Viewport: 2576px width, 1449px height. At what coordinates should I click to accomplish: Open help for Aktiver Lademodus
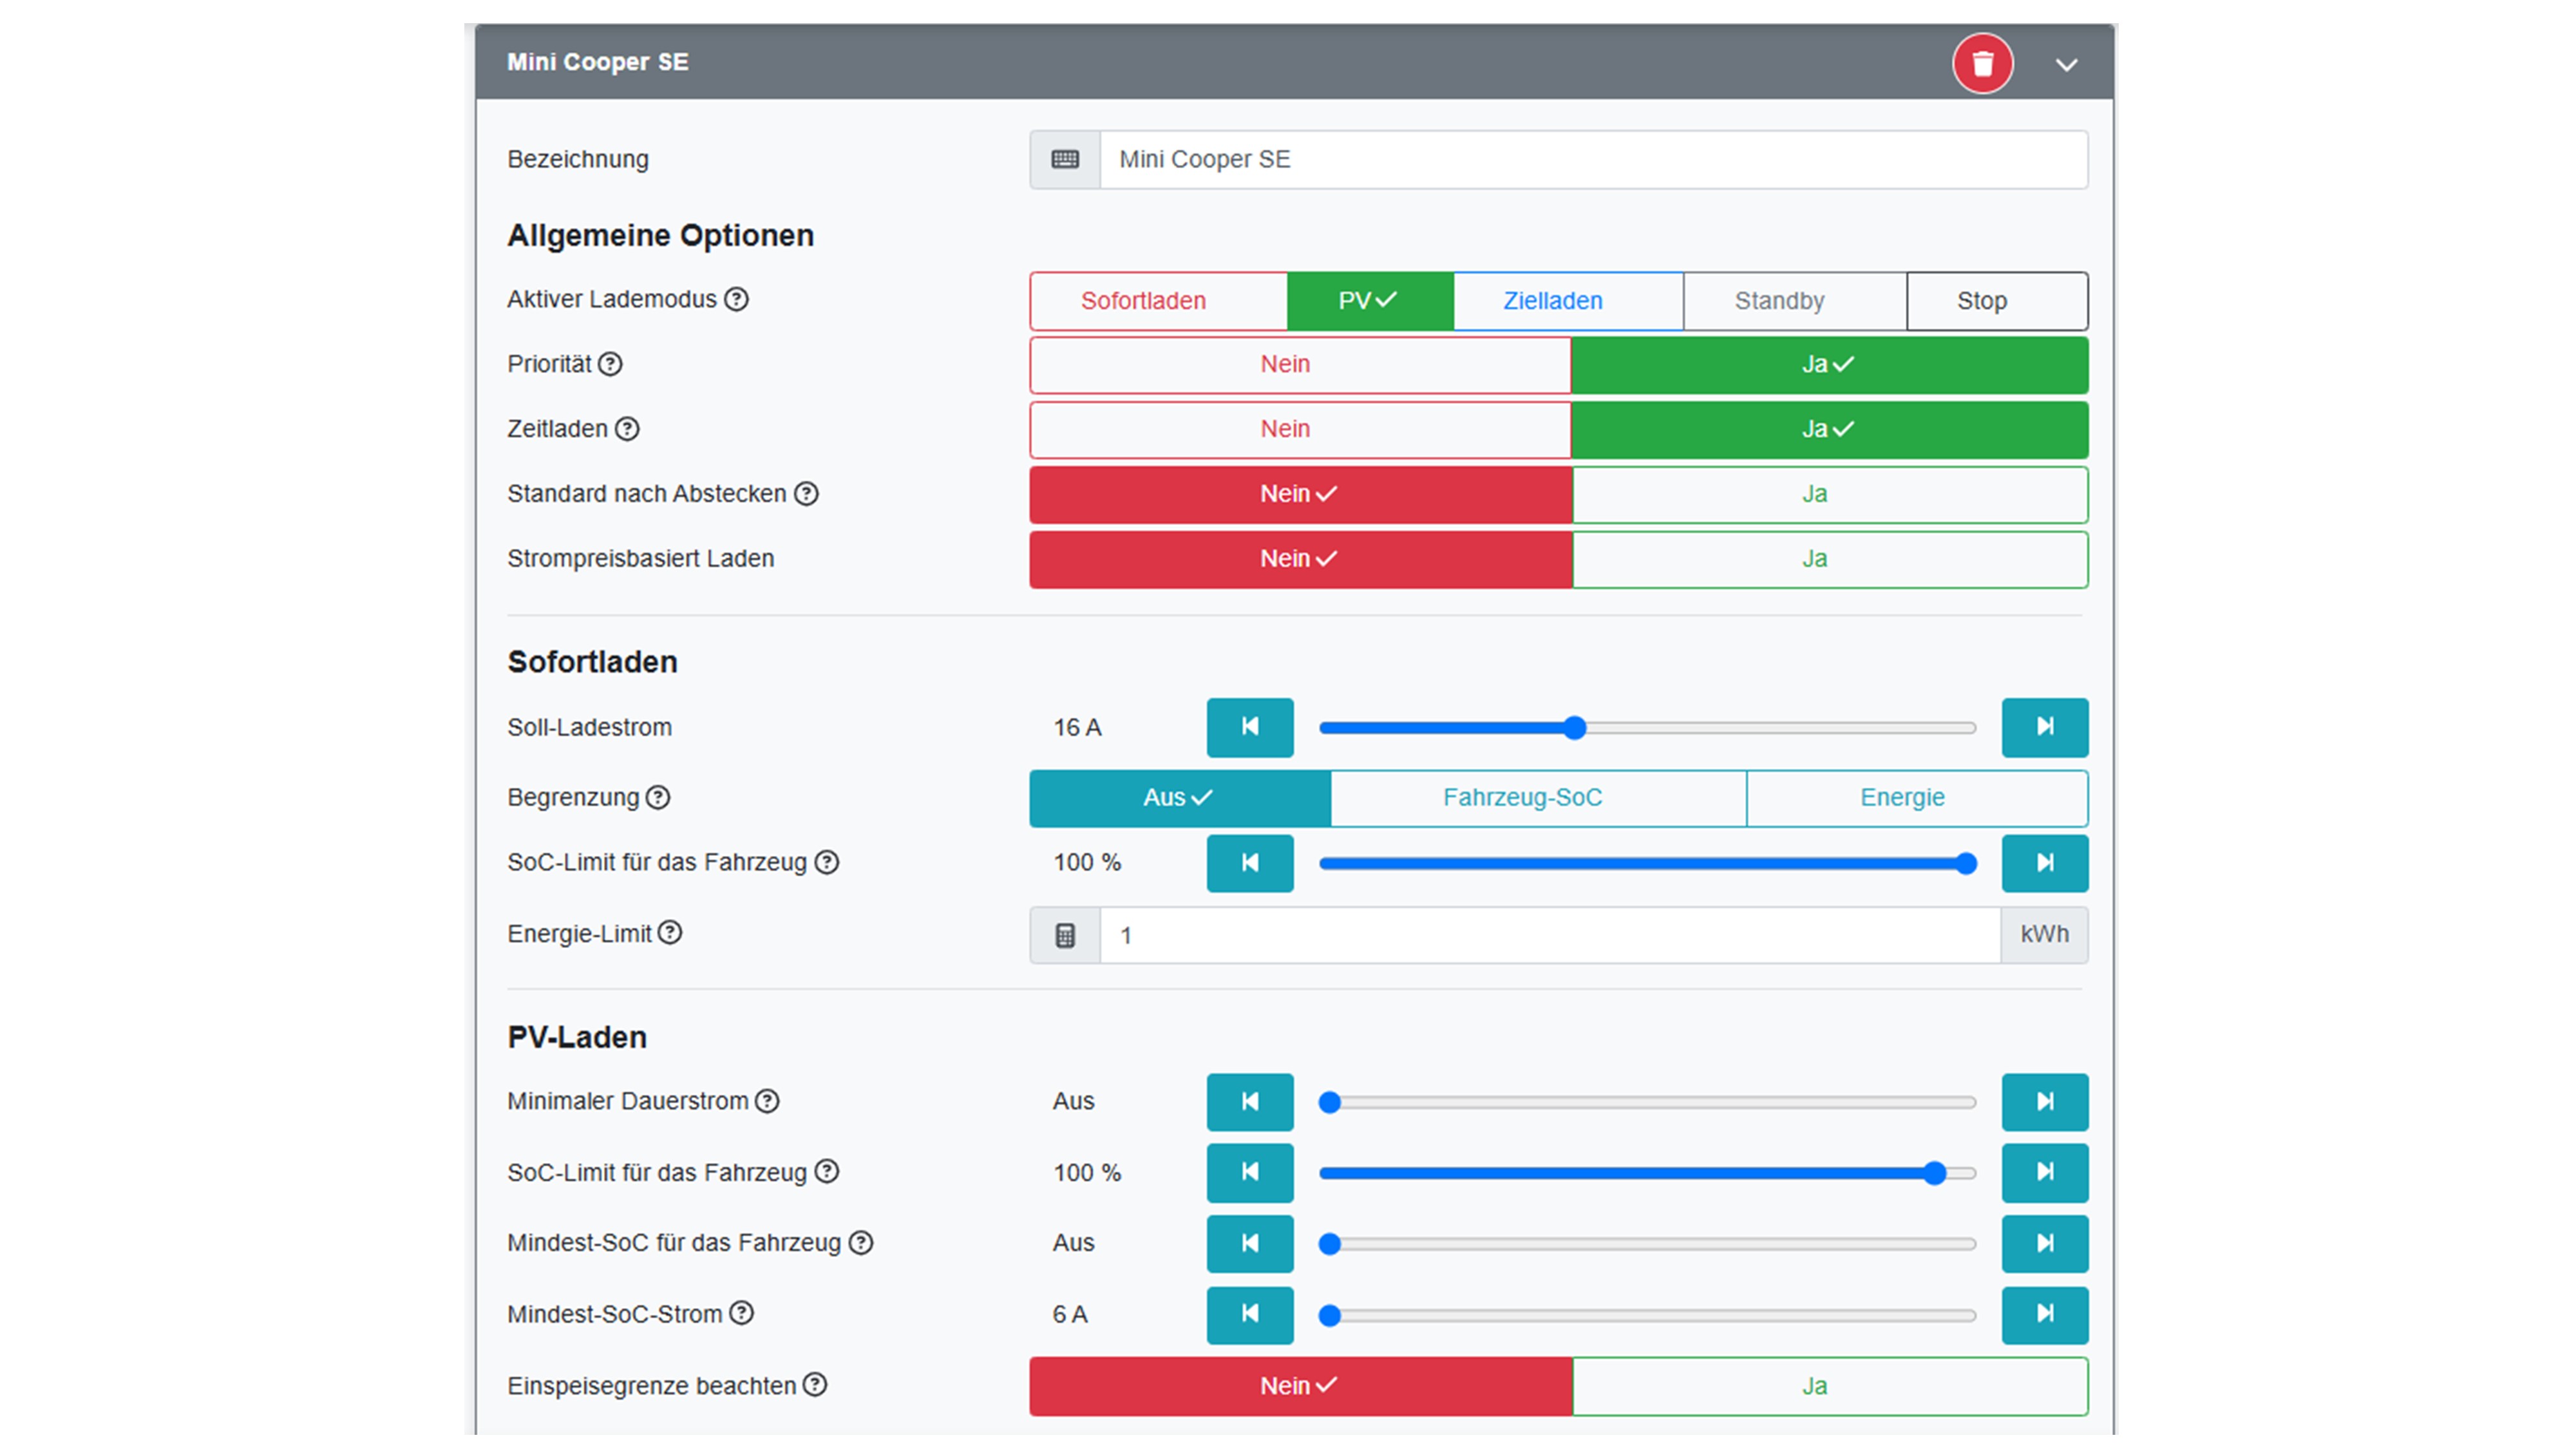[x=736, y=299]
